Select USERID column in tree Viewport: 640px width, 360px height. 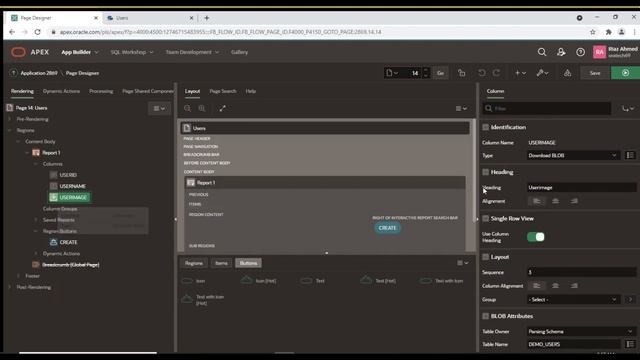pos(68,175)
